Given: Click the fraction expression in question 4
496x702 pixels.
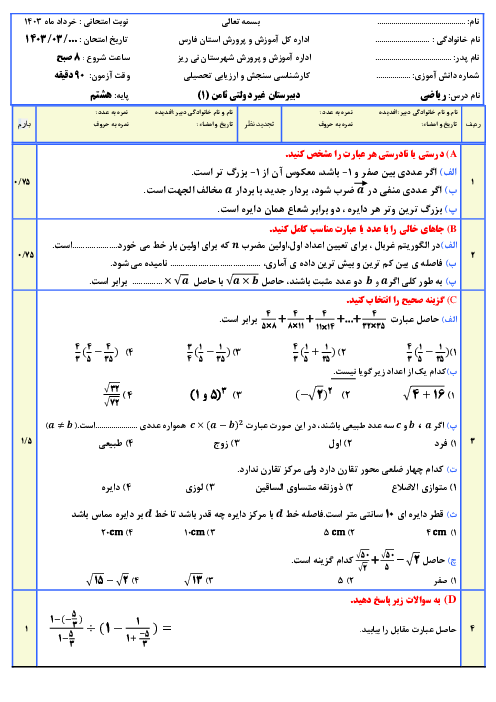Looking at the screenshot, I should pos(110,629).
